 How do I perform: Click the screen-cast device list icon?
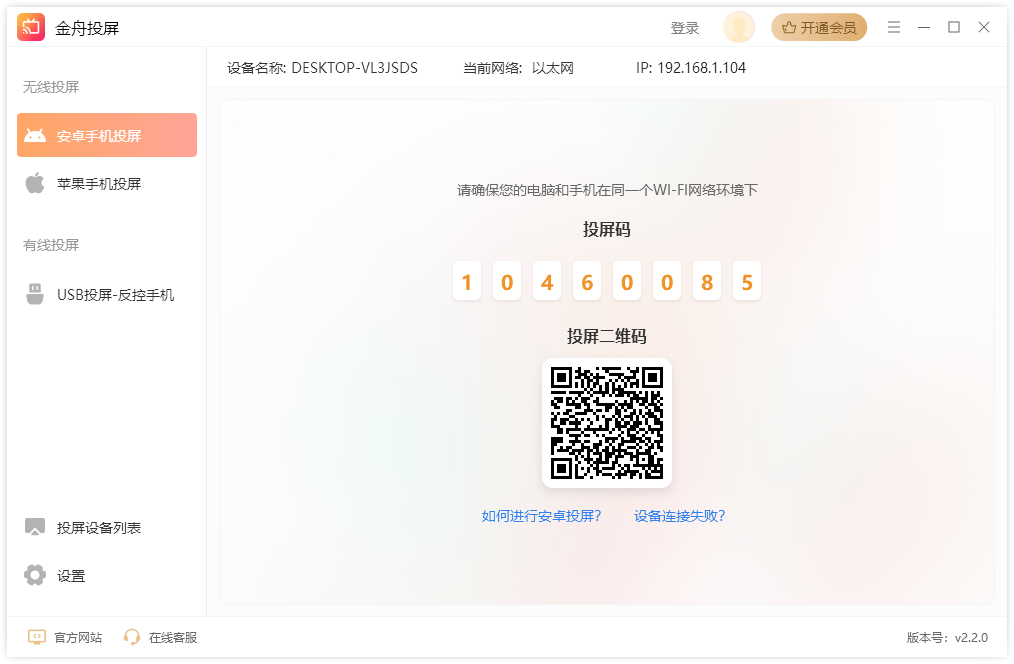(x=35, y=528)
